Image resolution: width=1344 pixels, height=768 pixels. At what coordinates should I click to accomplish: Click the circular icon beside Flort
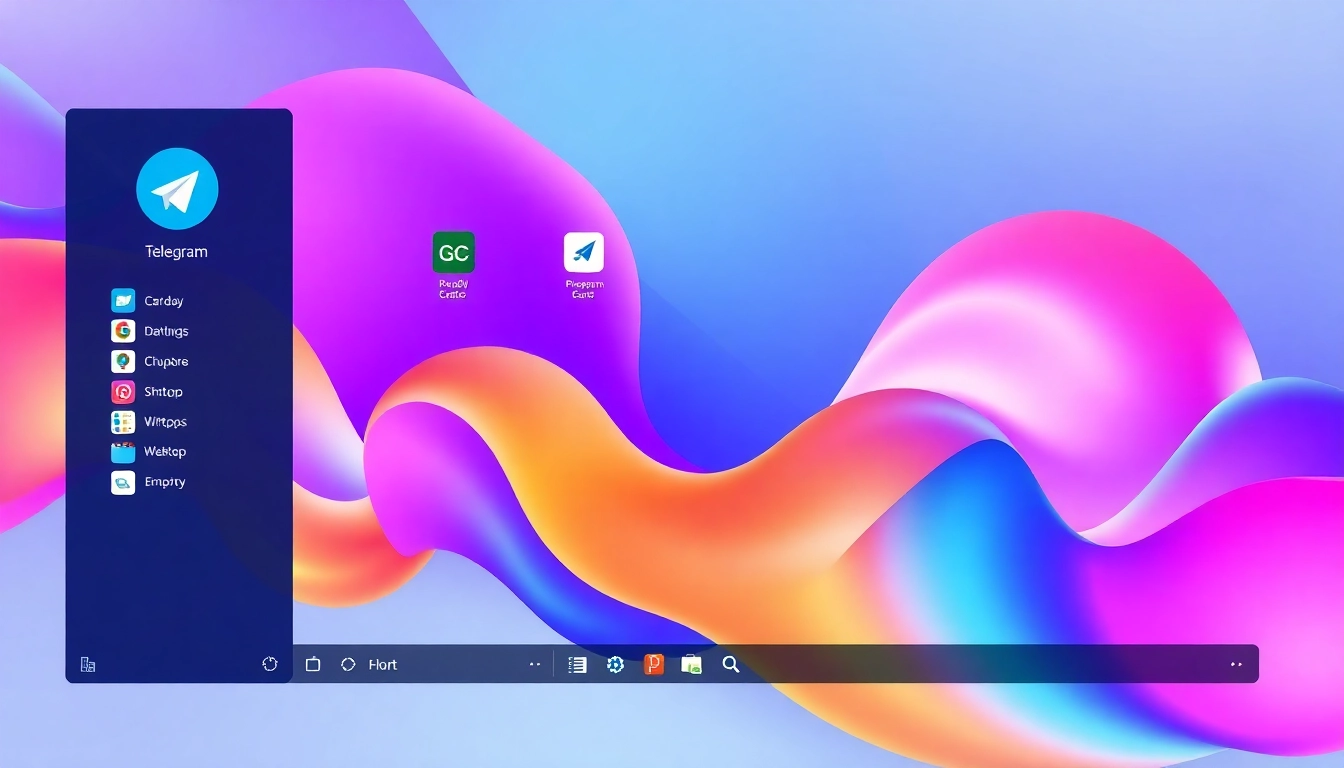coord(348,664)
